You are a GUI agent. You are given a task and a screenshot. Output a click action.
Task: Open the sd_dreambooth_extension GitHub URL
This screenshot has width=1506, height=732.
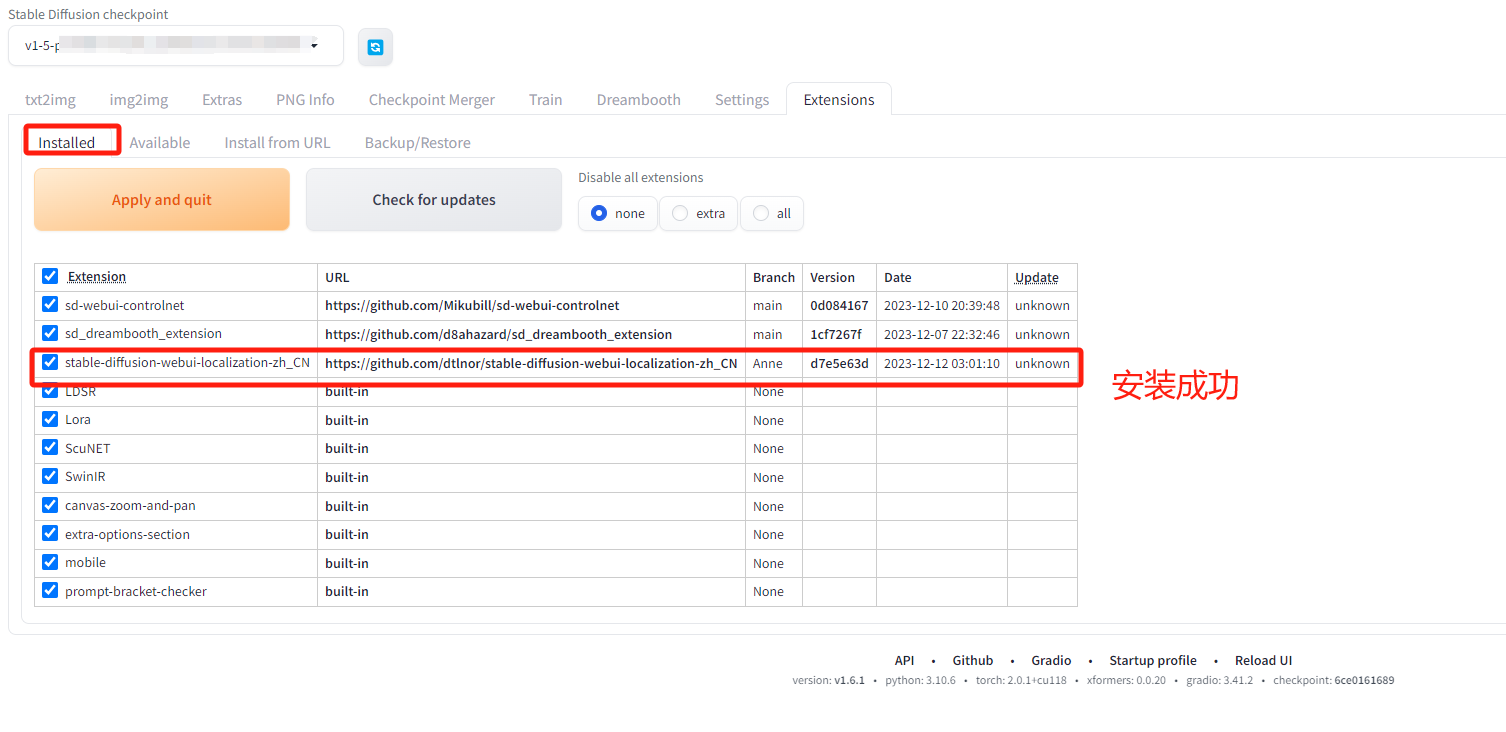click(498, 334)
